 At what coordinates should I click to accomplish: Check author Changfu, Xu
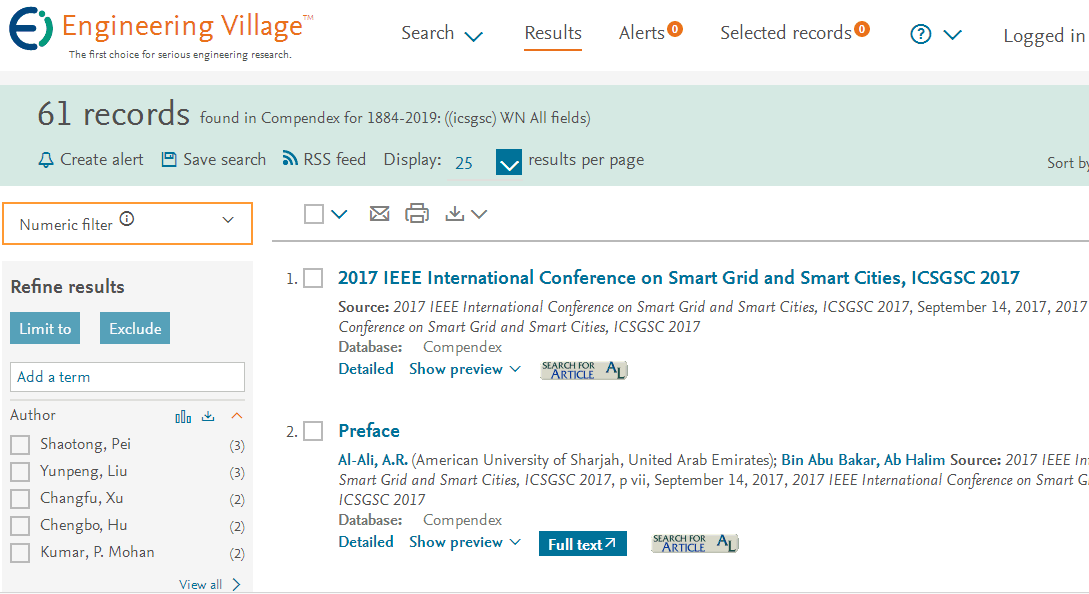point(20,499)
